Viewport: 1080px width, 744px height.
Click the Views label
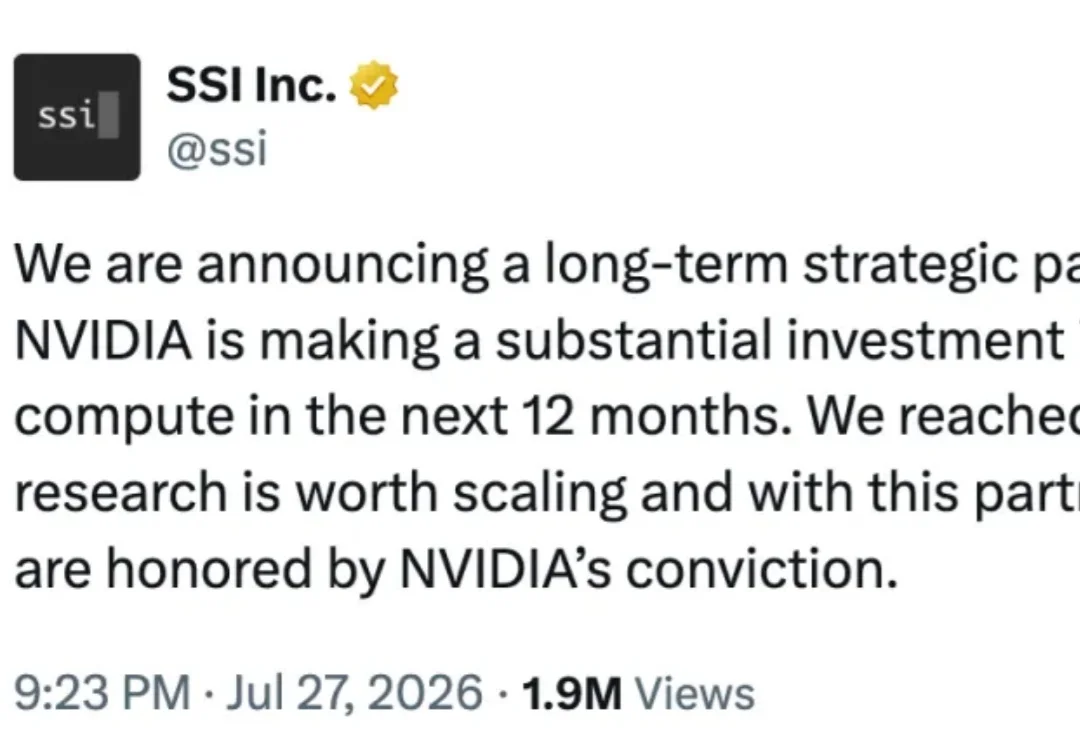pyautogui.click(x=694, y=693)
